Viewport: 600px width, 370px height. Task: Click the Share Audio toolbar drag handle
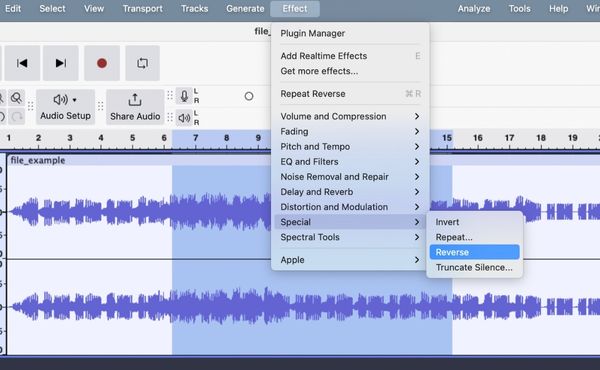[101, 106]
